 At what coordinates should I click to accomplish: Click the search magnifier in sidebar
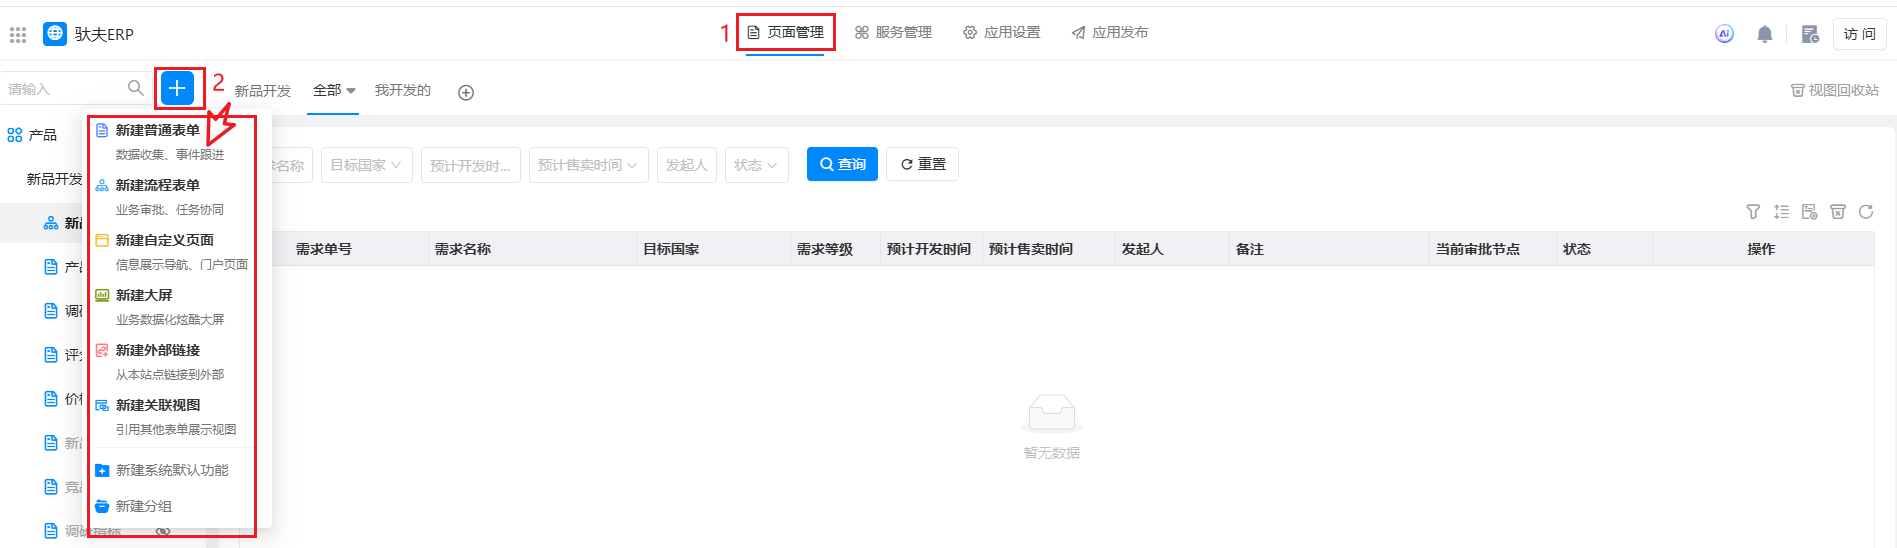coord(136,89)
